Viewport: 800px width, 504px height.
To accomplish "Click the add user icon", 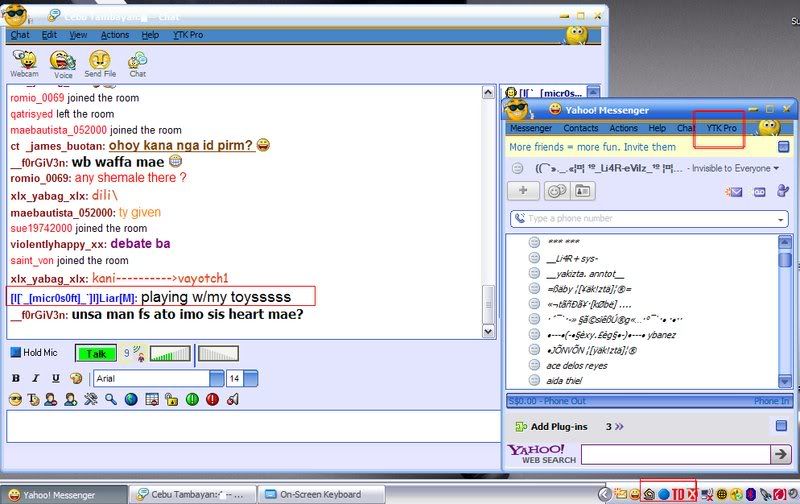I will 71,399.
